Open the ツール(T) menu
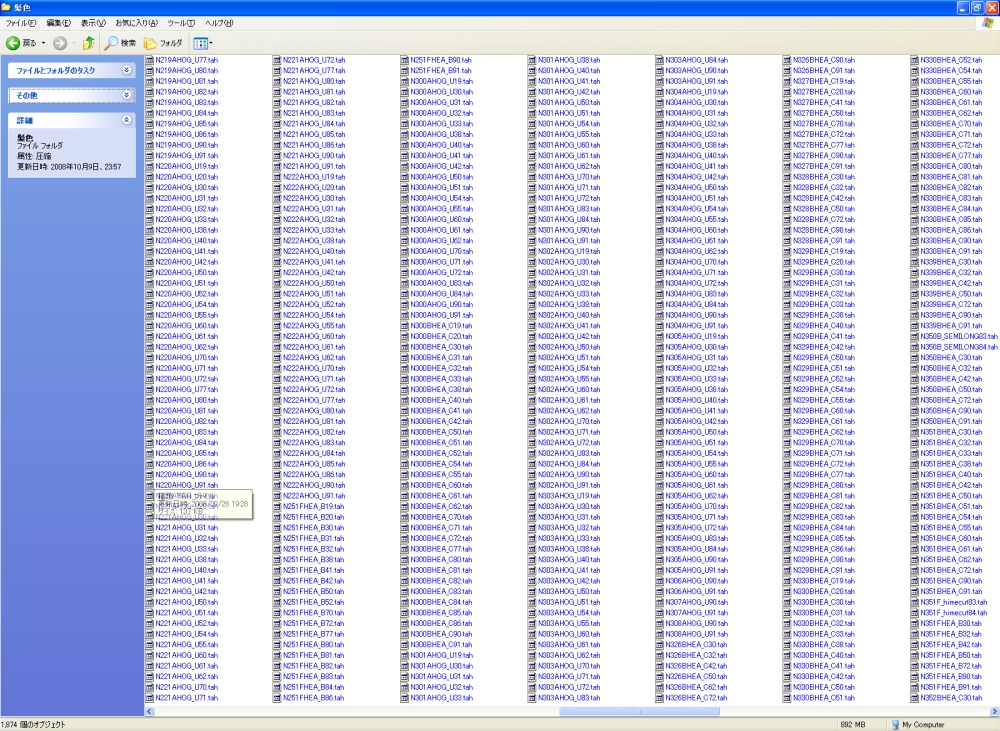 181,22
